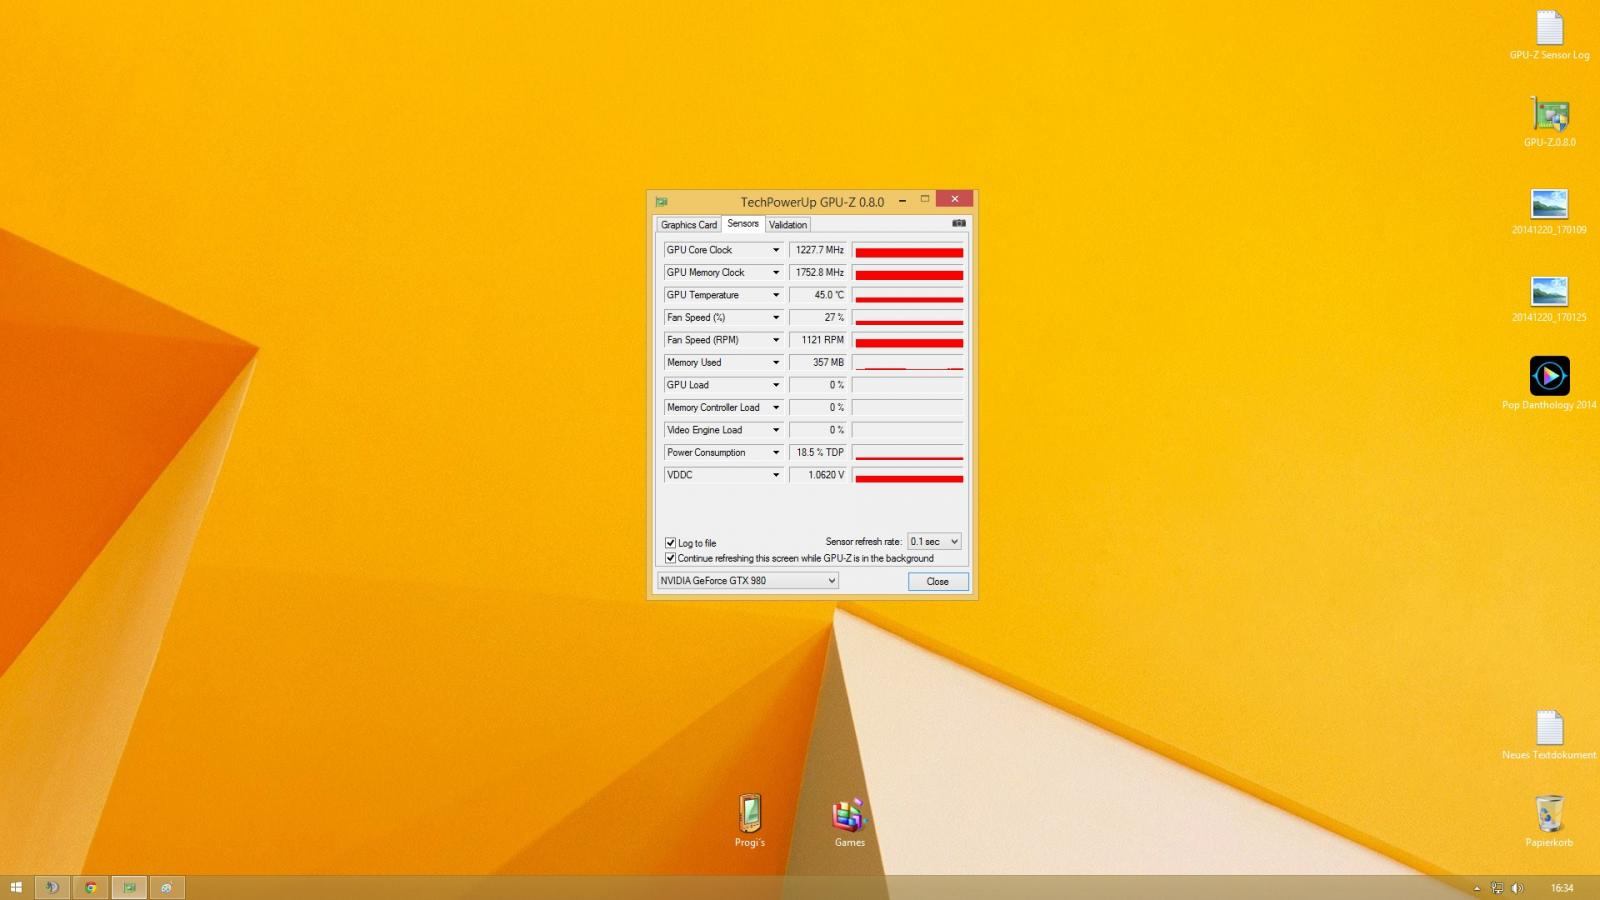Click the GPU Memory Clock graph bar
The width and height of the screenshot is (1600, 900).
coord(908,272)
